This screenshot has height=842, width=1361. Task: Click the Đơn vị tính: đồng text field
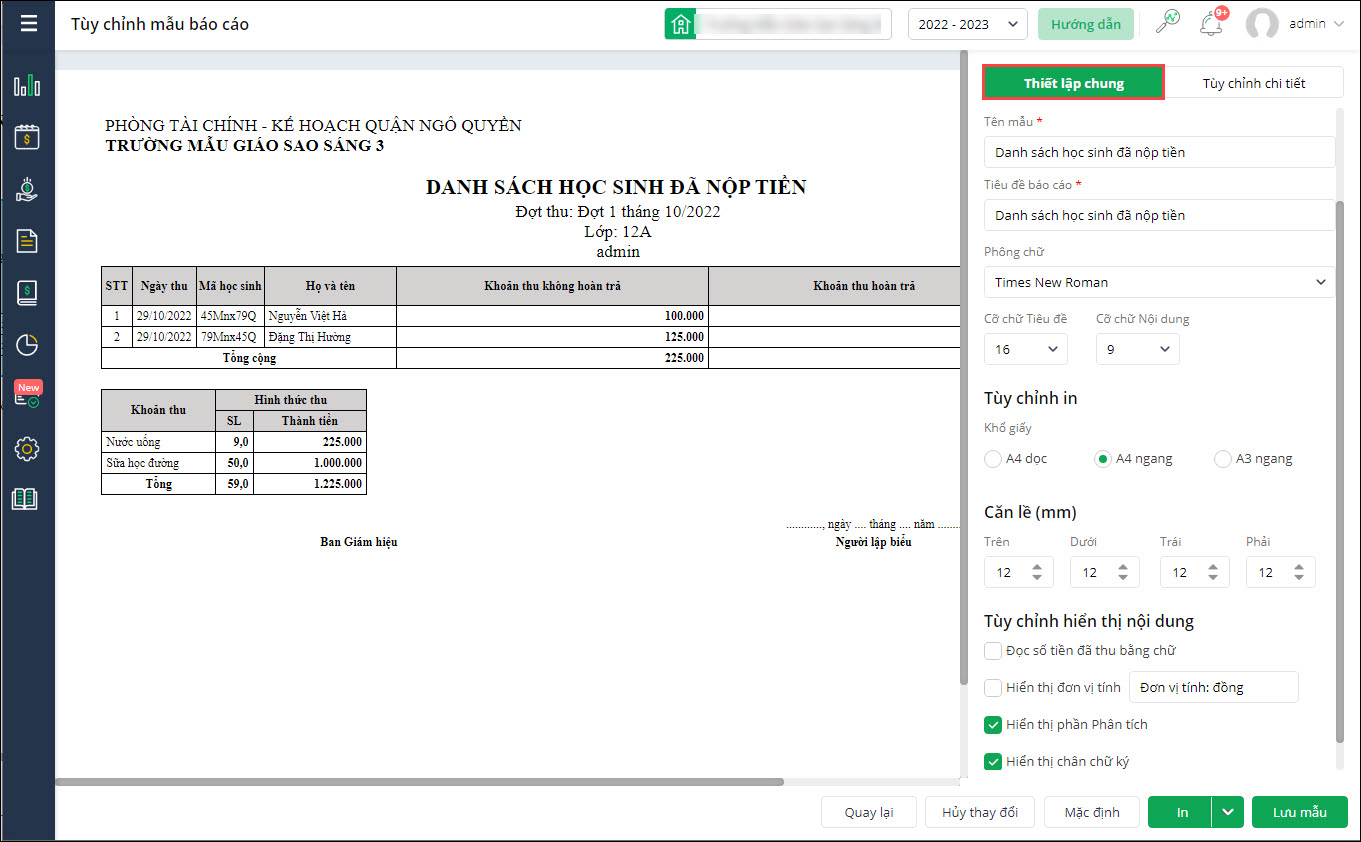tap(1214, 687)
